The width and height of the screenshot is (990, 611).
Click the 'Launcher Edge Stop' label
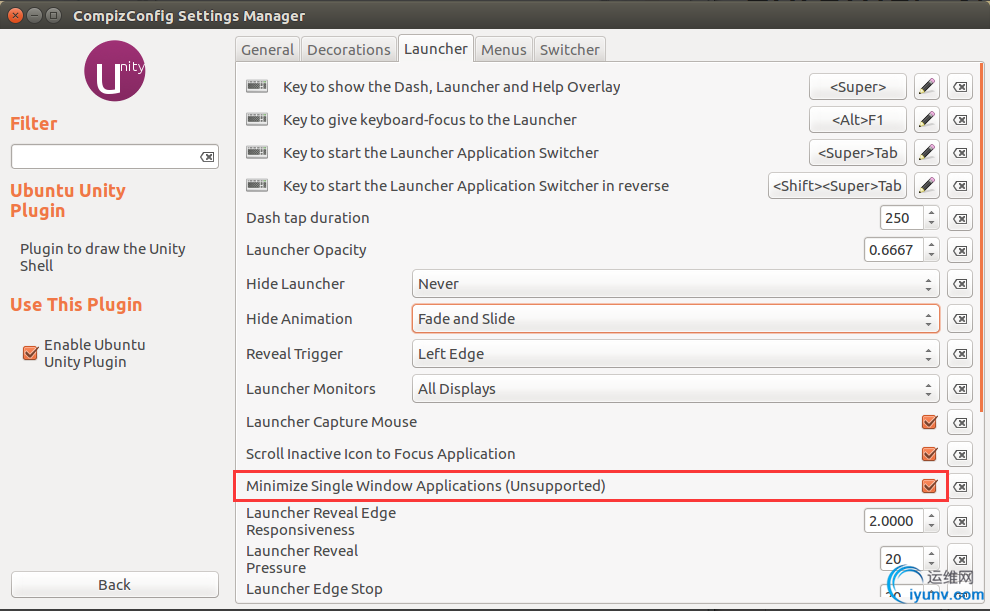314,589
